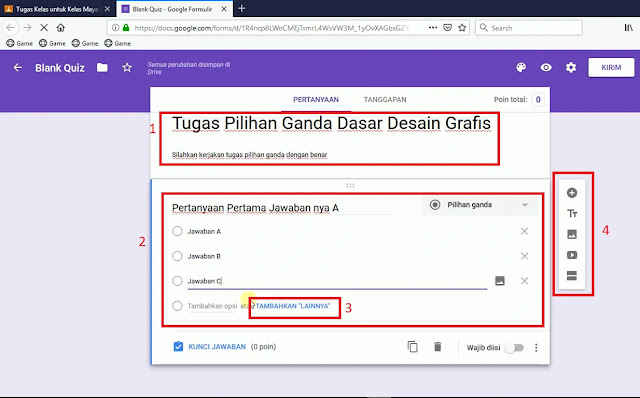Add a video from the side toolbar
Screen dimensions: 640x398
(572, 255)
